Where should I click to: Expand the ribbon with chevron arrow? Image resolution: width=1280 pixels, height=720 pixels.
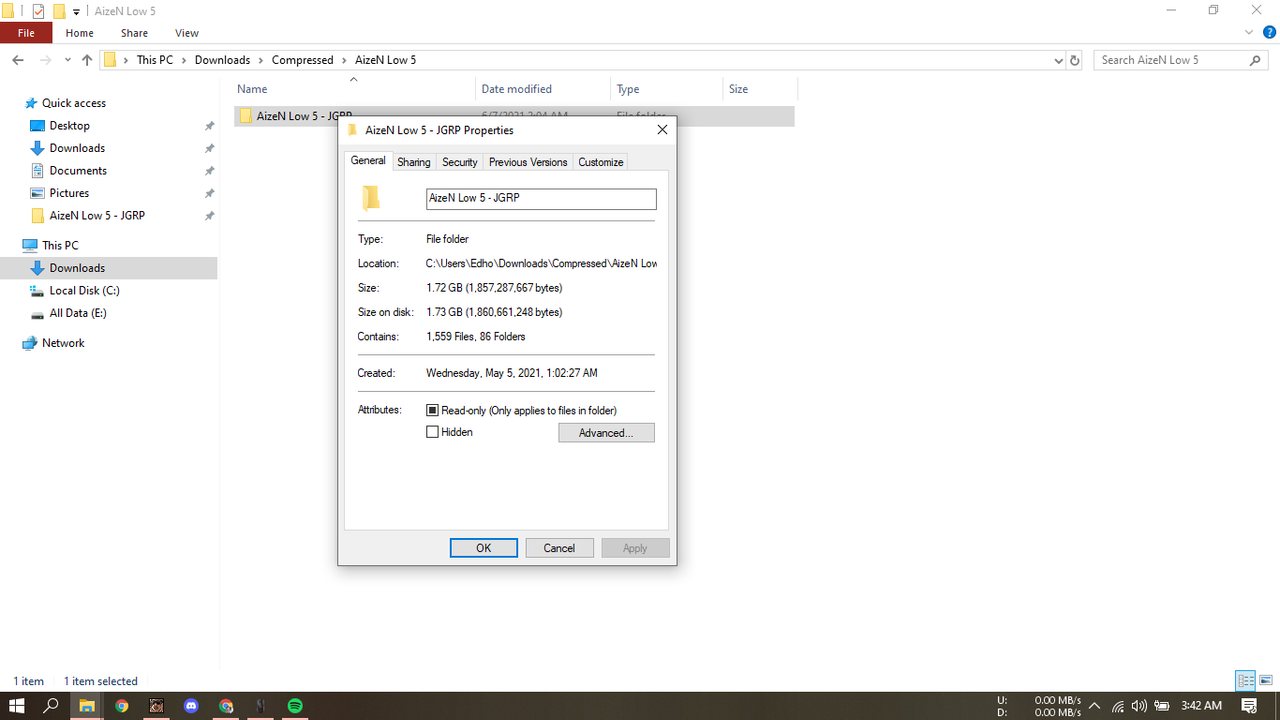[x=1249, y=33]
